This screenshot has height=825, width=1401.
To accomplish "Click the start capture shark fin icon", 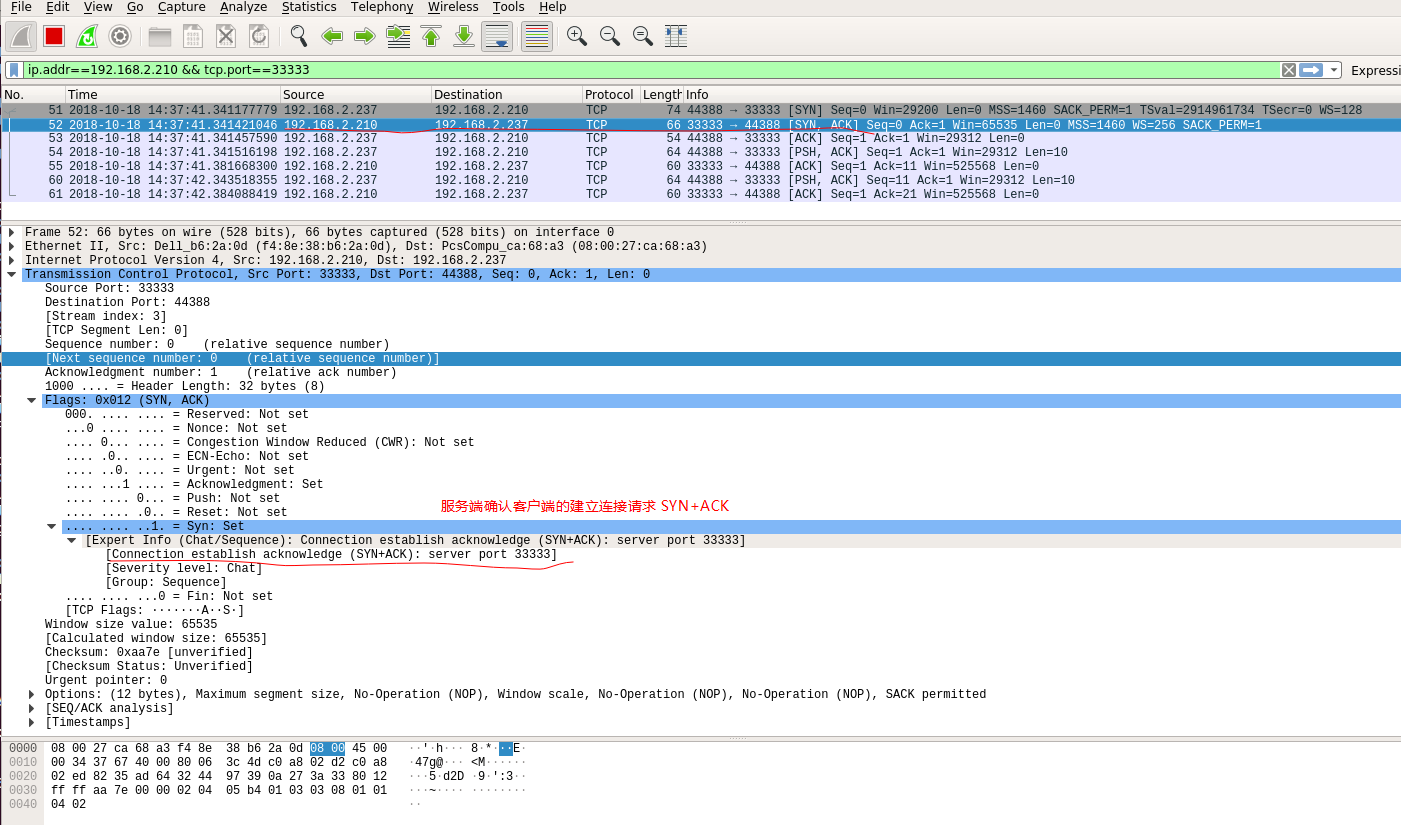I will pos(21,37).
